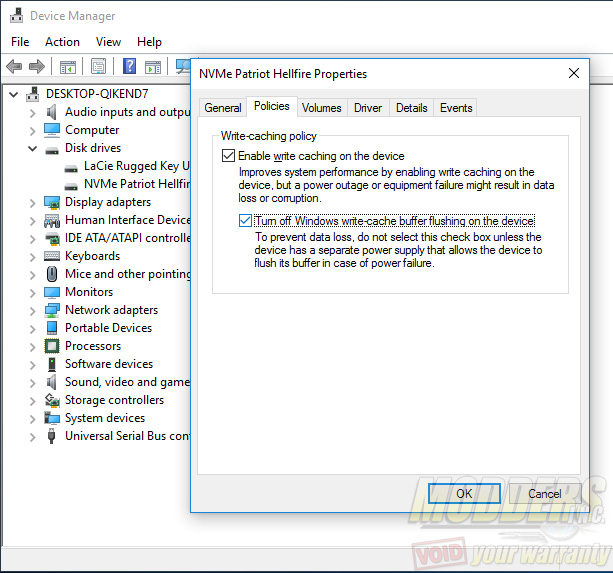
Task: Expand Audio inputs and outputs node
Action: click(32, 113)
